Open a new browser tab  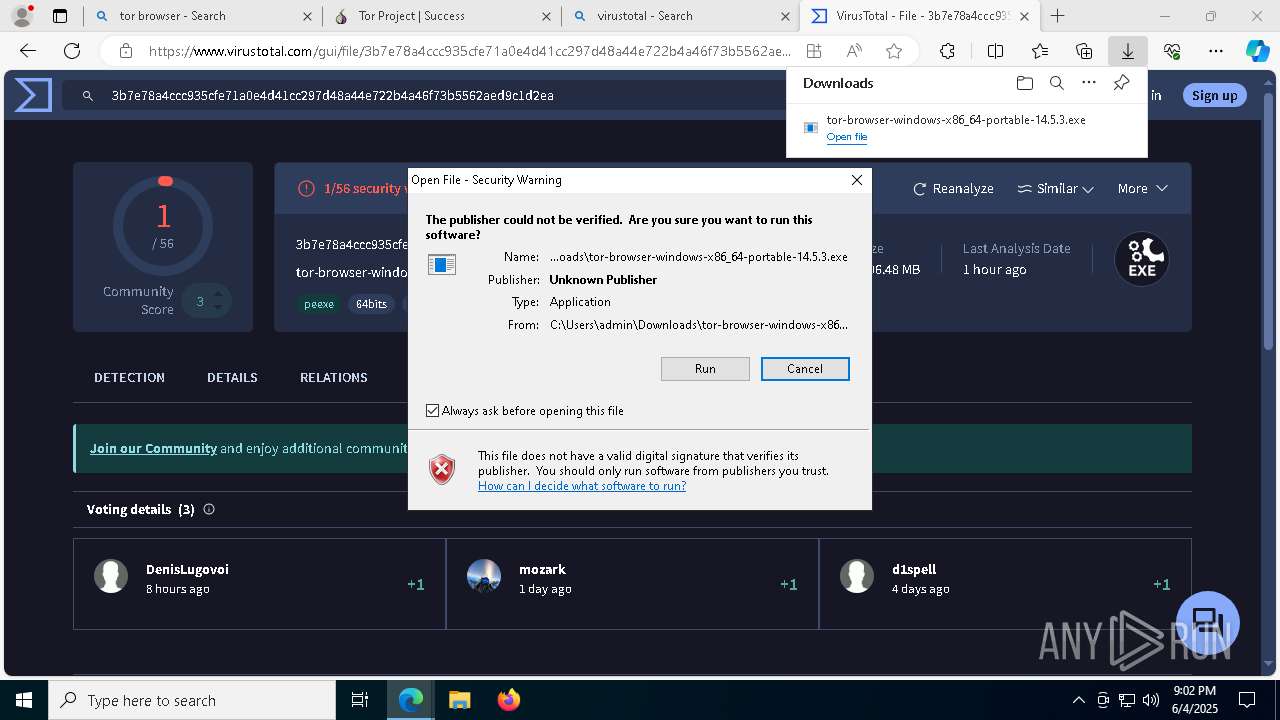[x=1058, y=16]
